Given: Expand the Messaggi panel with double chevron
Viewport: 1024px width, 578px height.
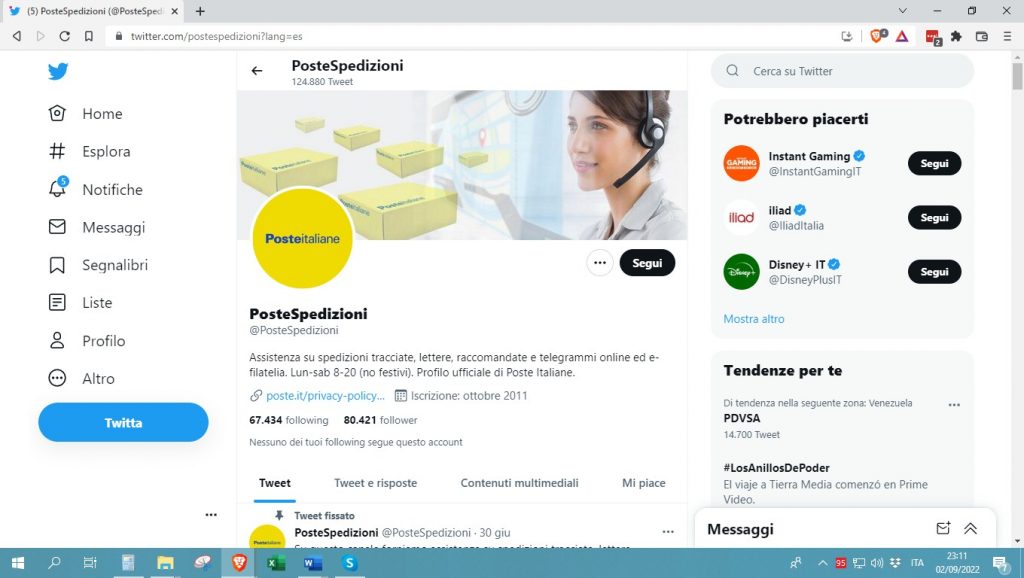Looking at the screenshot, I should pos(970,528).
